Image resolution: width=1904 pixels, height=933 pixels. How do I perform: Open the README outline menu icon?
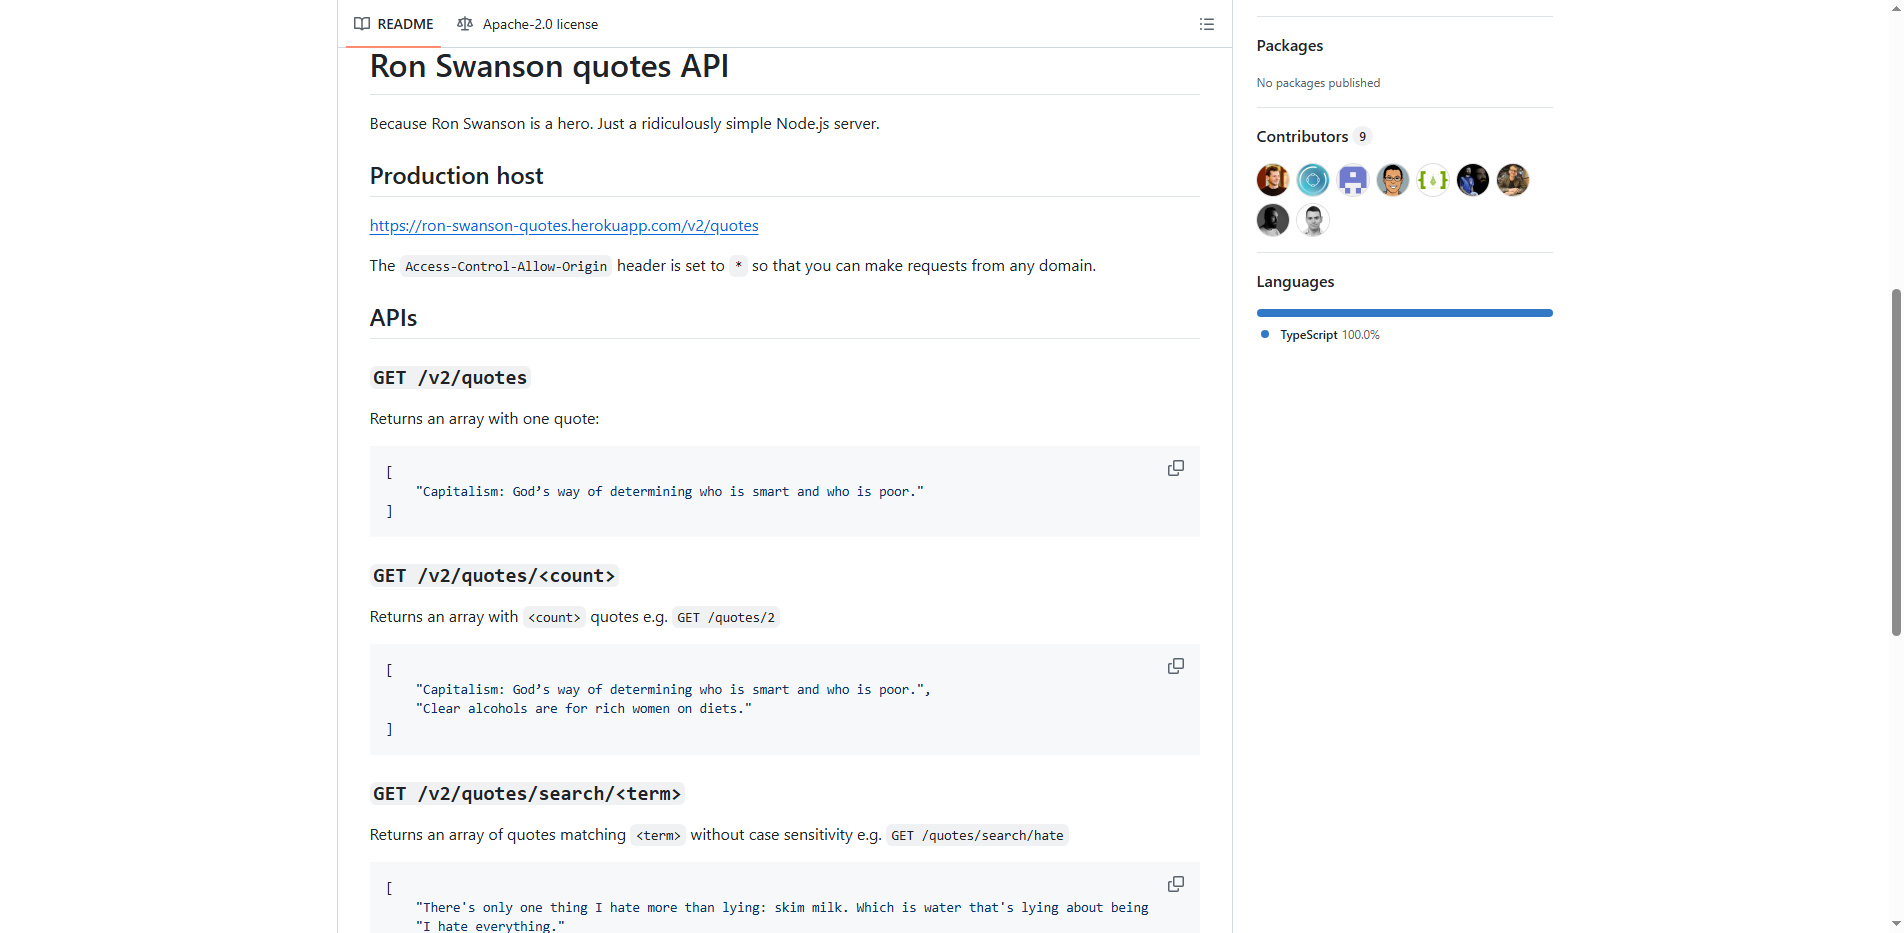[x=1206, y=24]
